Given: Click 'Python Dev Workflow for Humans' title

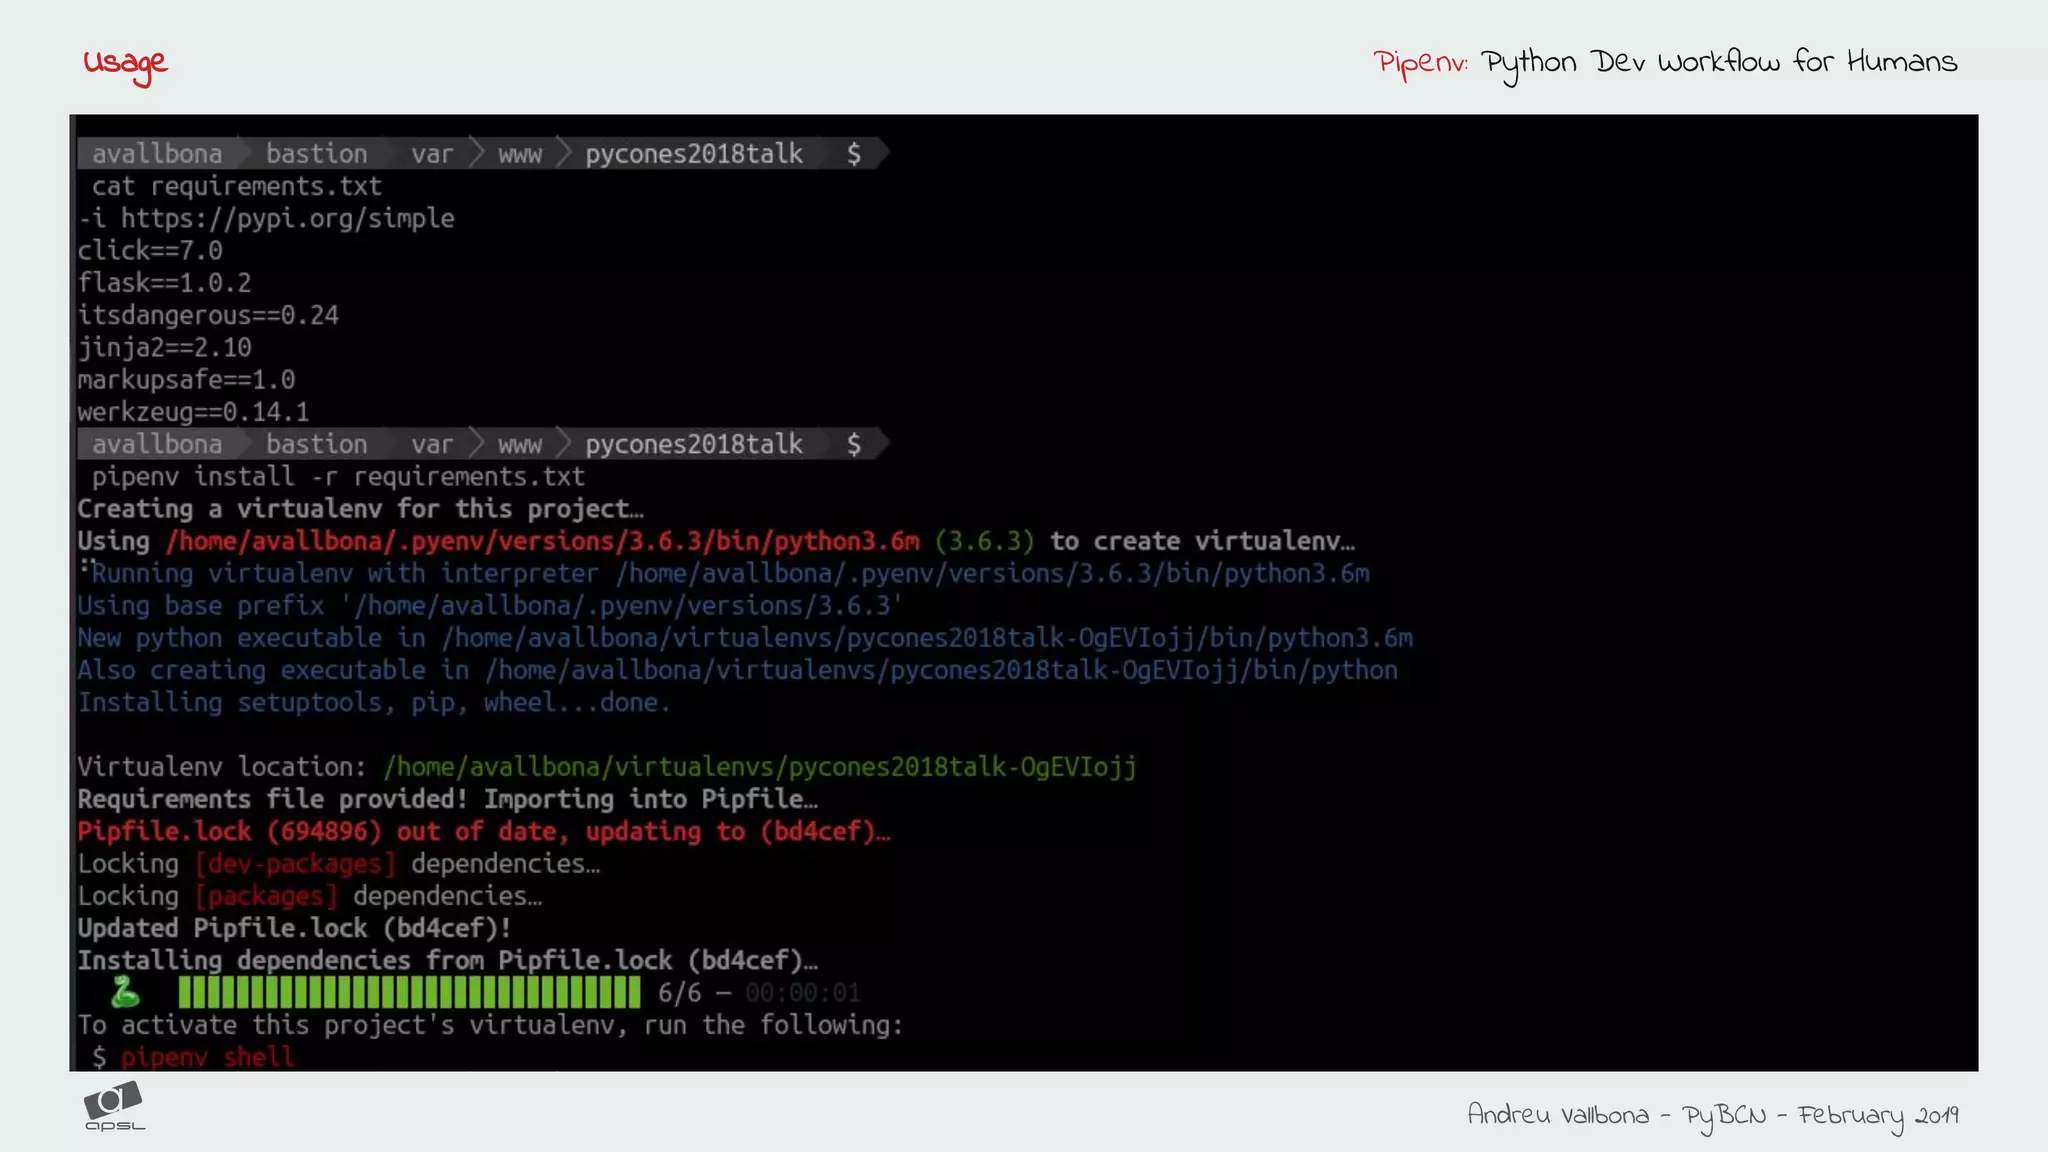Looking at the screenshot, I should pos(1719,64).
